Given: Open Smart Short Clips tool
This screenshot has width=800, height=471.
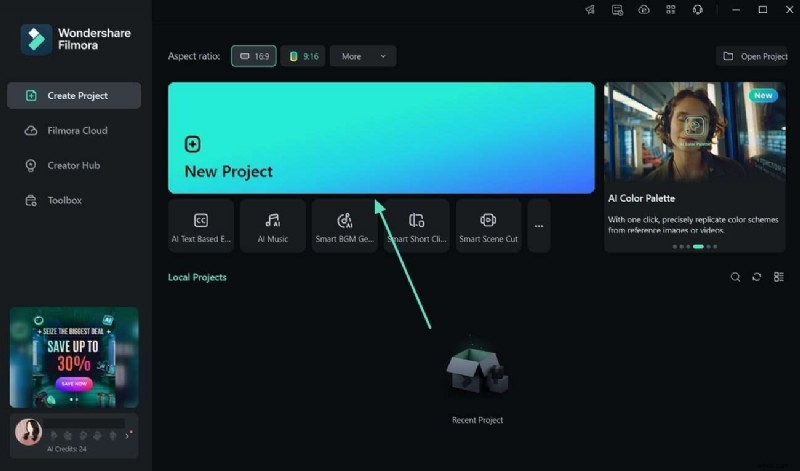Looking at the screenshot, I should coord(417,226).
